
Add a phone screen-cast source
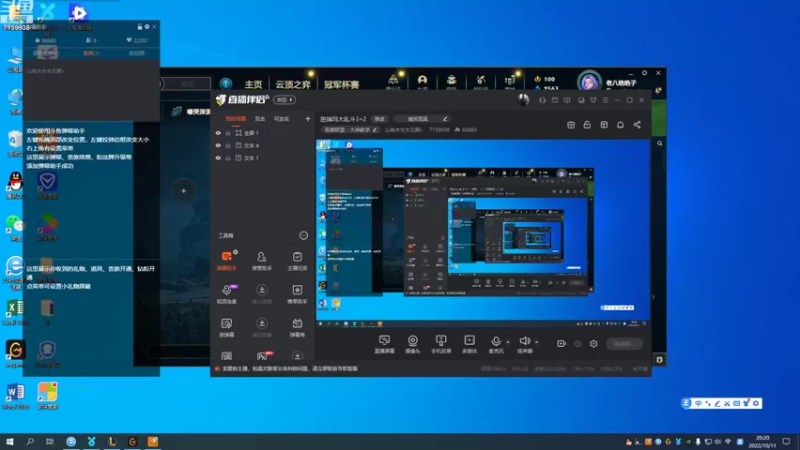(441, 344)
